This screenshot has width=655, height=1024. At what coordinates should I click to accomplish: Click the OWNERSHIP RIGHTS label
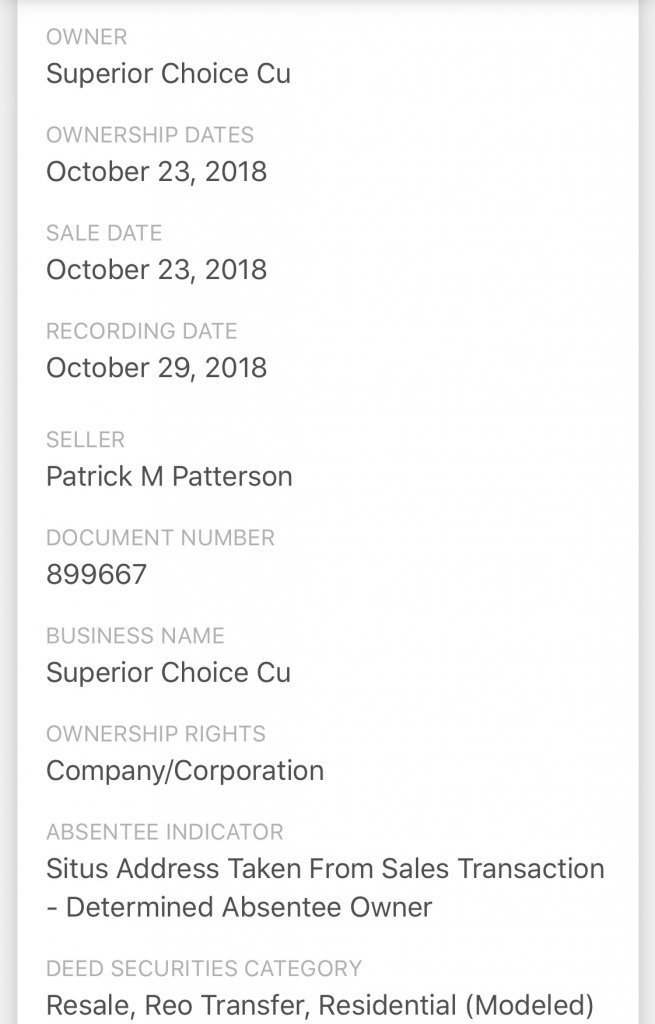[155, 734]
